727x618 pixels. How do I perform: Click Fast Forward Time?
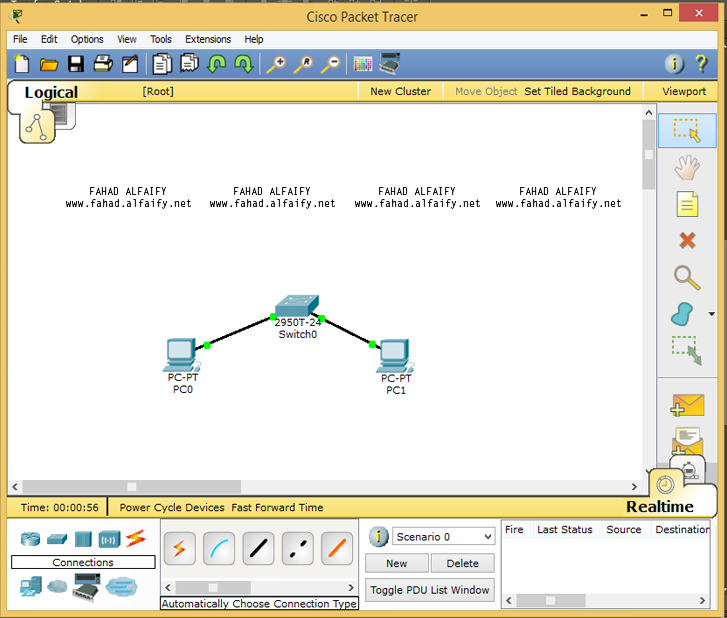click(277, 507)
